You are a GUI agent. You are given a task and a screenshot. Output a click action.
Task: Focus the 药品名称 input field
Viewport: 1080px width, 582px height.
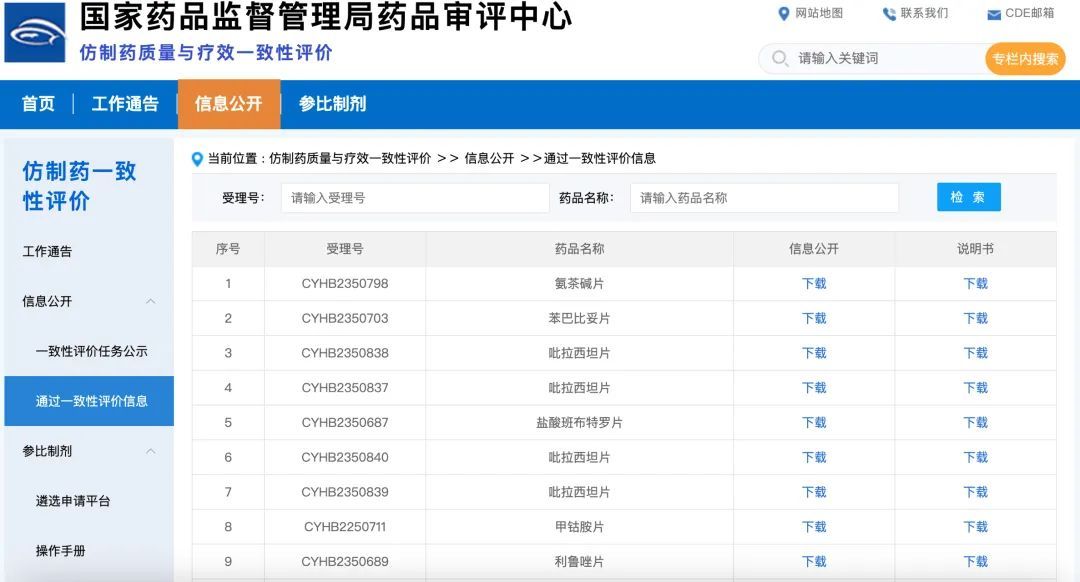[x=764, y=198]
